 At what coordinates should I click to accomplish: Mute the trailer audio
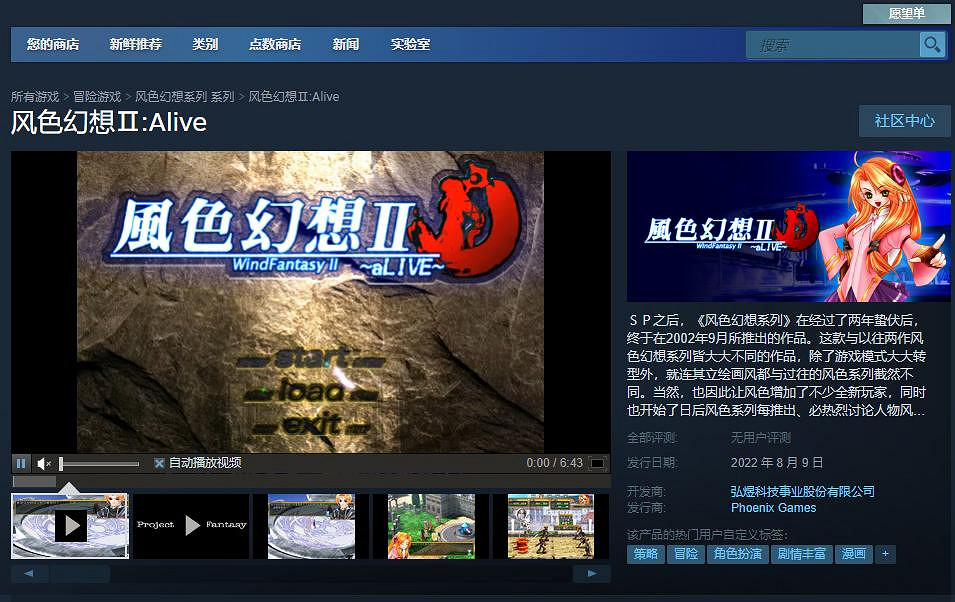tap(42, 462)
